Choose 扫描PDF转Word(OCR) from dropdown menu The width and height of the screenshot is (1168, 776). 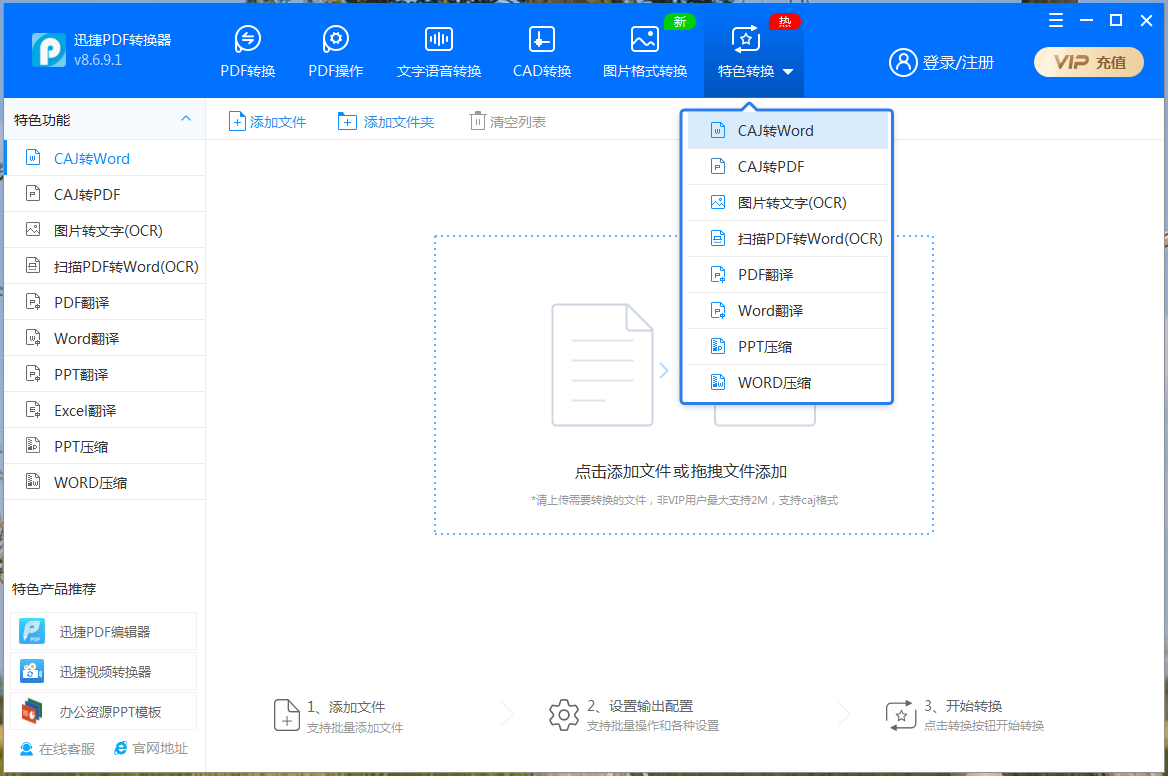point(787,238)
